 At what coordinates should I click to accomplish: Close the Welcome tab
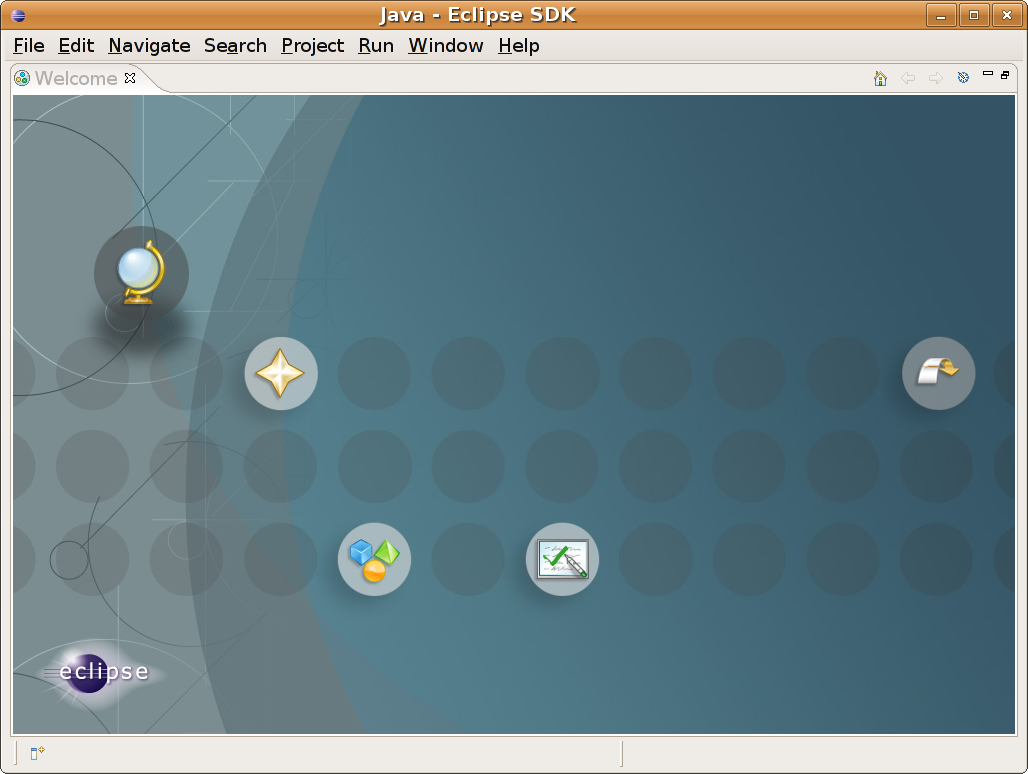(x=130, y=78)
